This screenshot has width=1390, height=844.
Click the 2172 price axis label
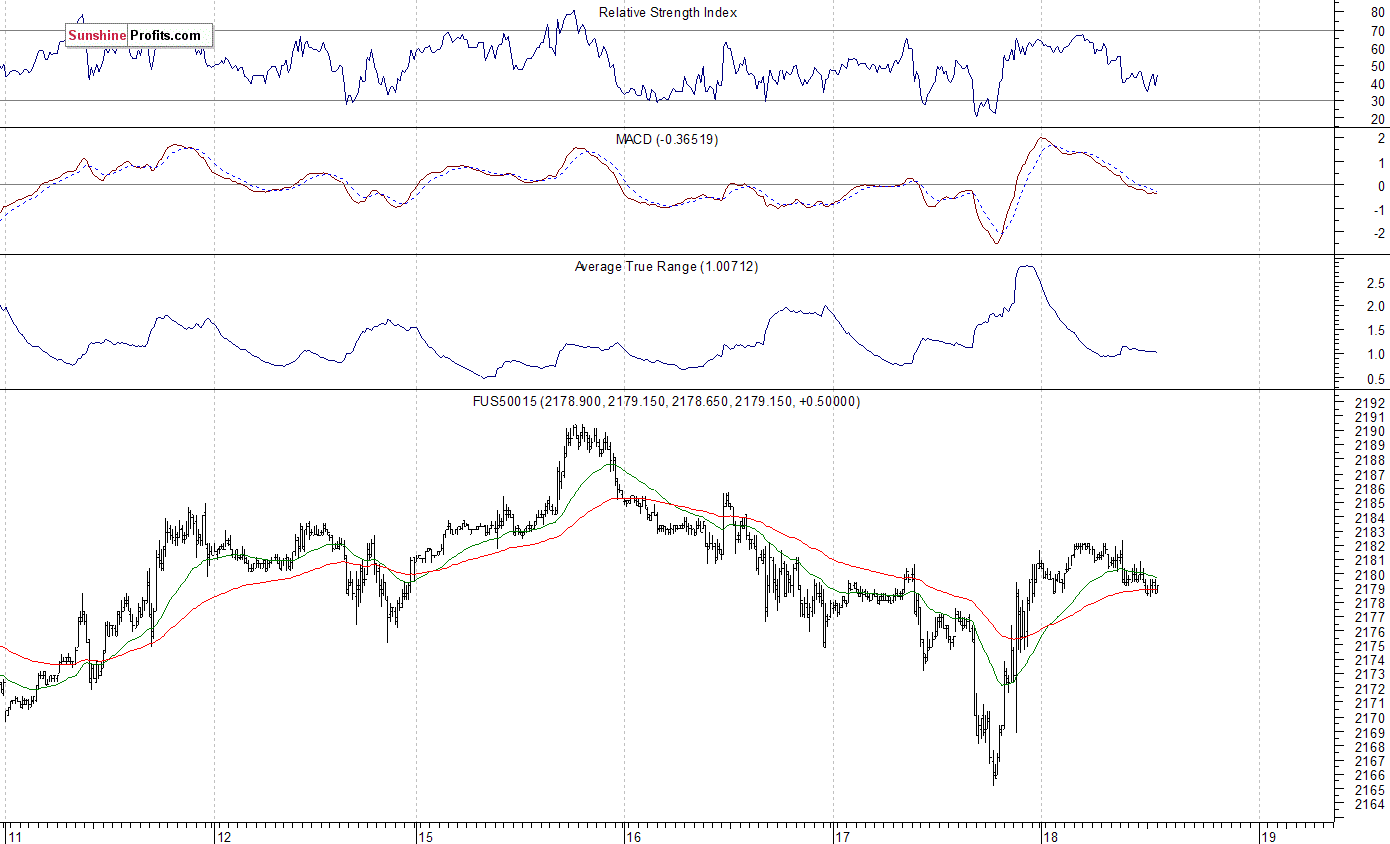1369,690
